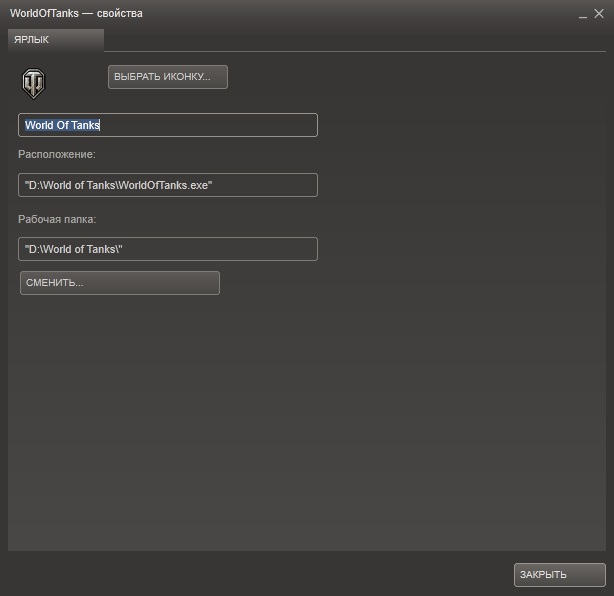Click the СМЕНИТЬ... button
The height and width of the screenshot is (596, 614).
120,283
